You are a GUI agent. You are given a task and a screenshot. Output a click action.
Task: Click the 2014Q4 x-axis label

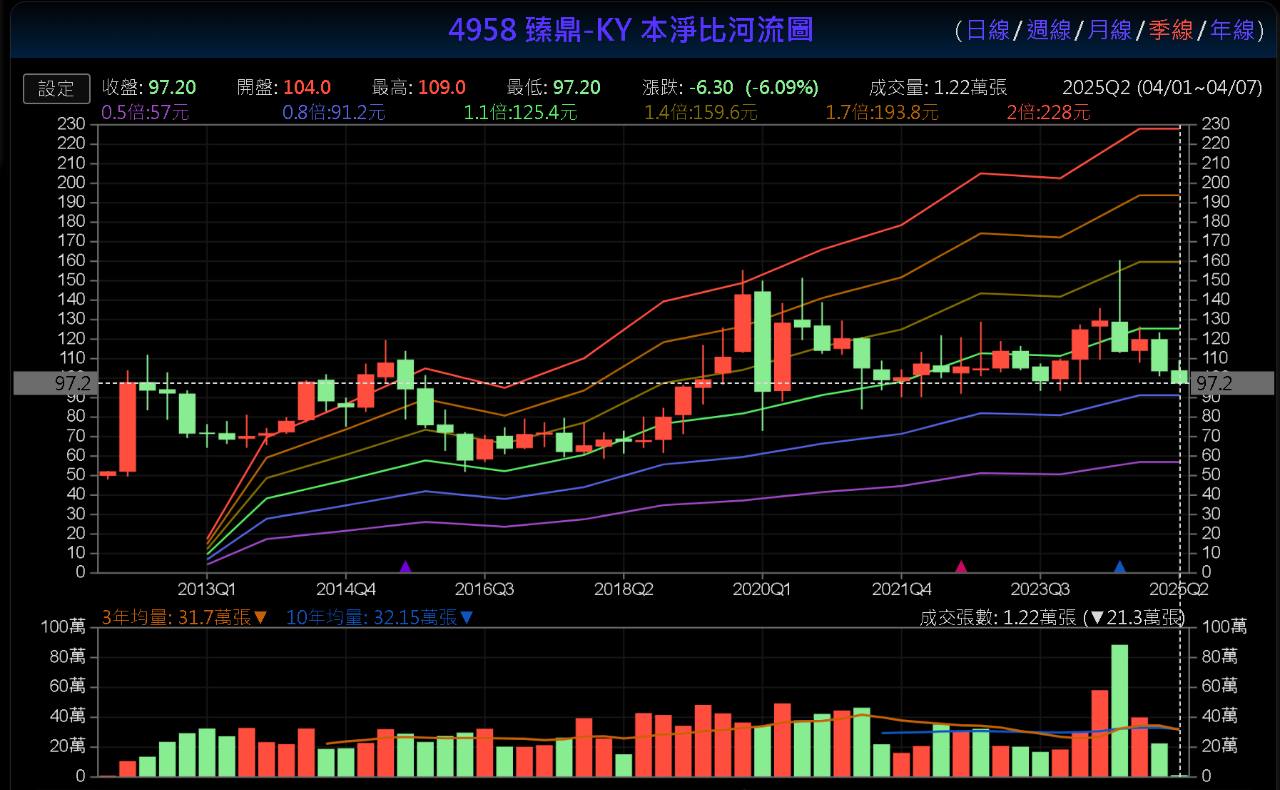[346, 588]
